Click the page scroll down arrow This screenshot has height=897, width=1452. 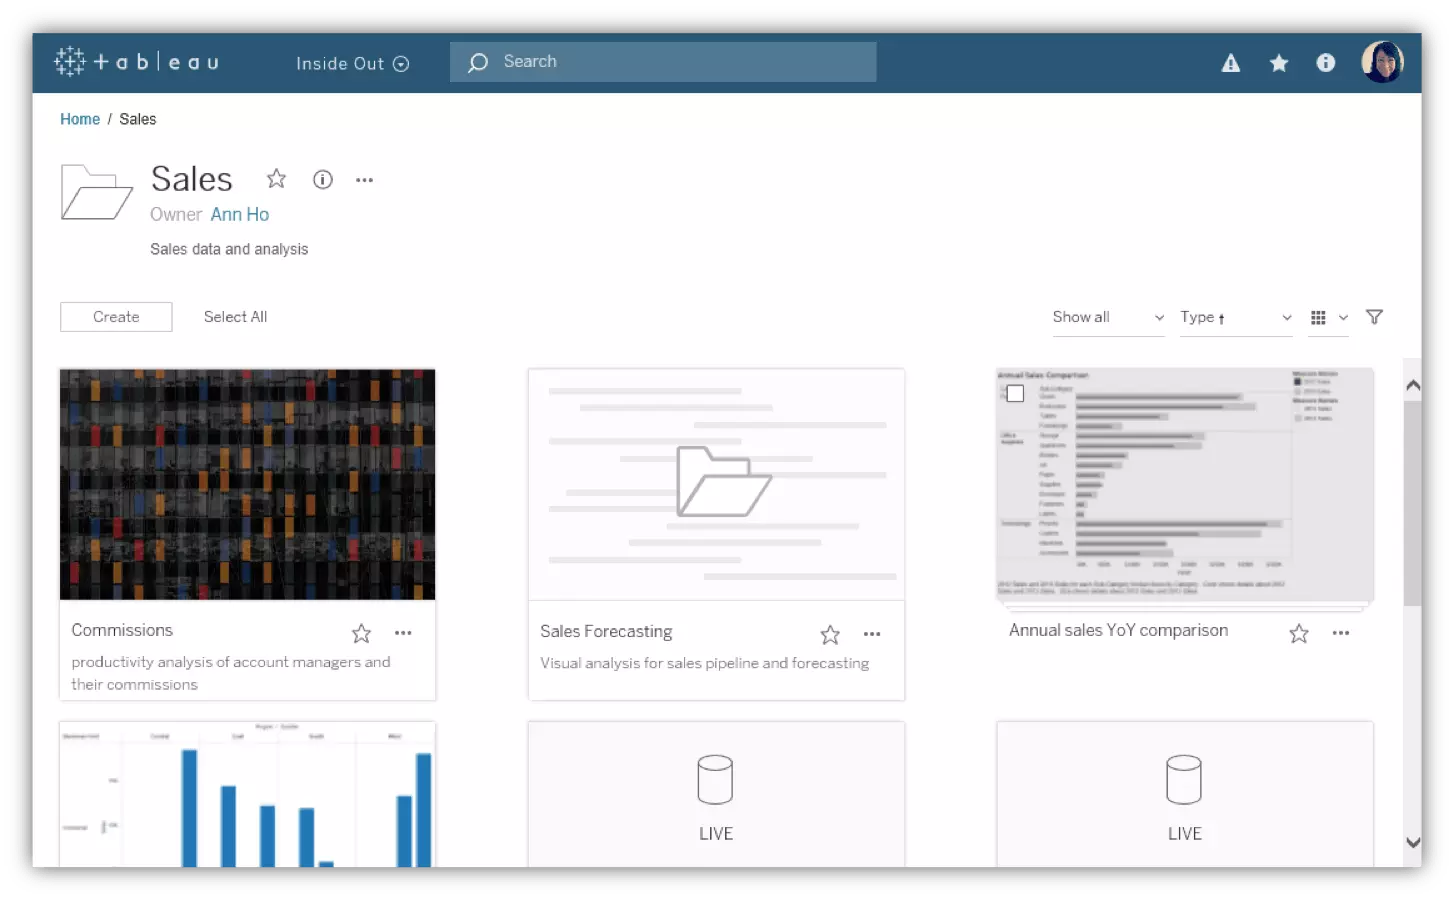1412,842
